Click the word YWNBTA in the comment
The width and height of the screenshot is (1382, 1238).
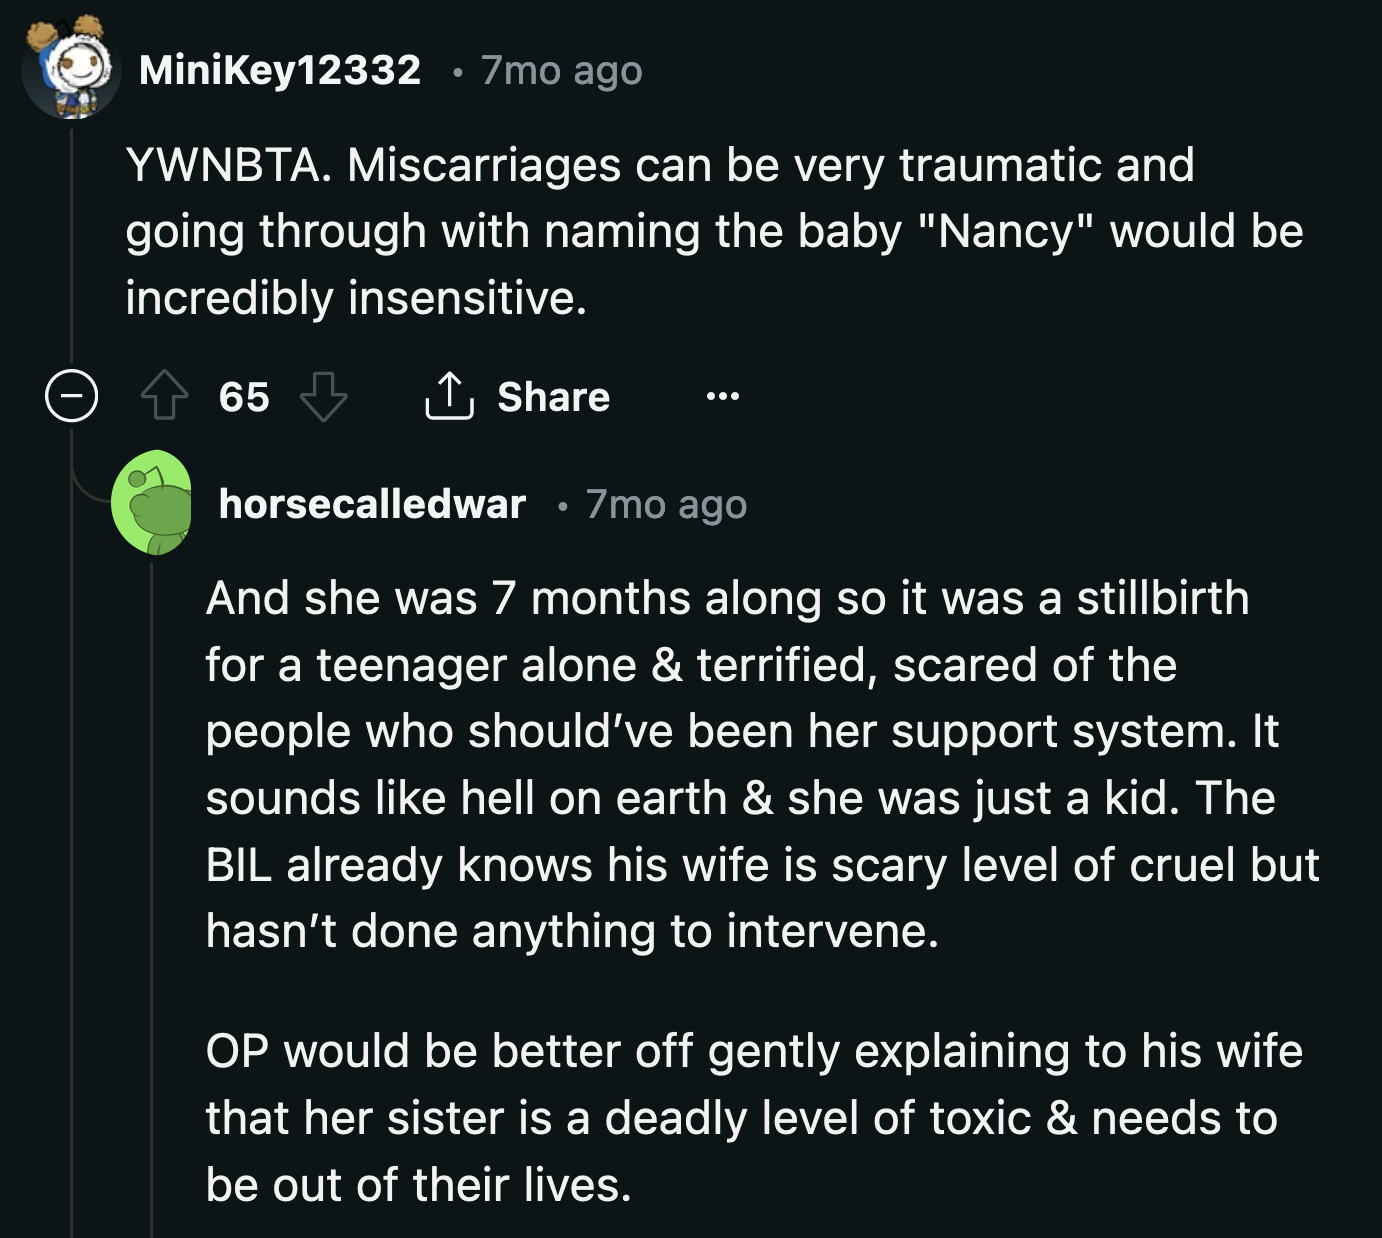click(227, 165)
